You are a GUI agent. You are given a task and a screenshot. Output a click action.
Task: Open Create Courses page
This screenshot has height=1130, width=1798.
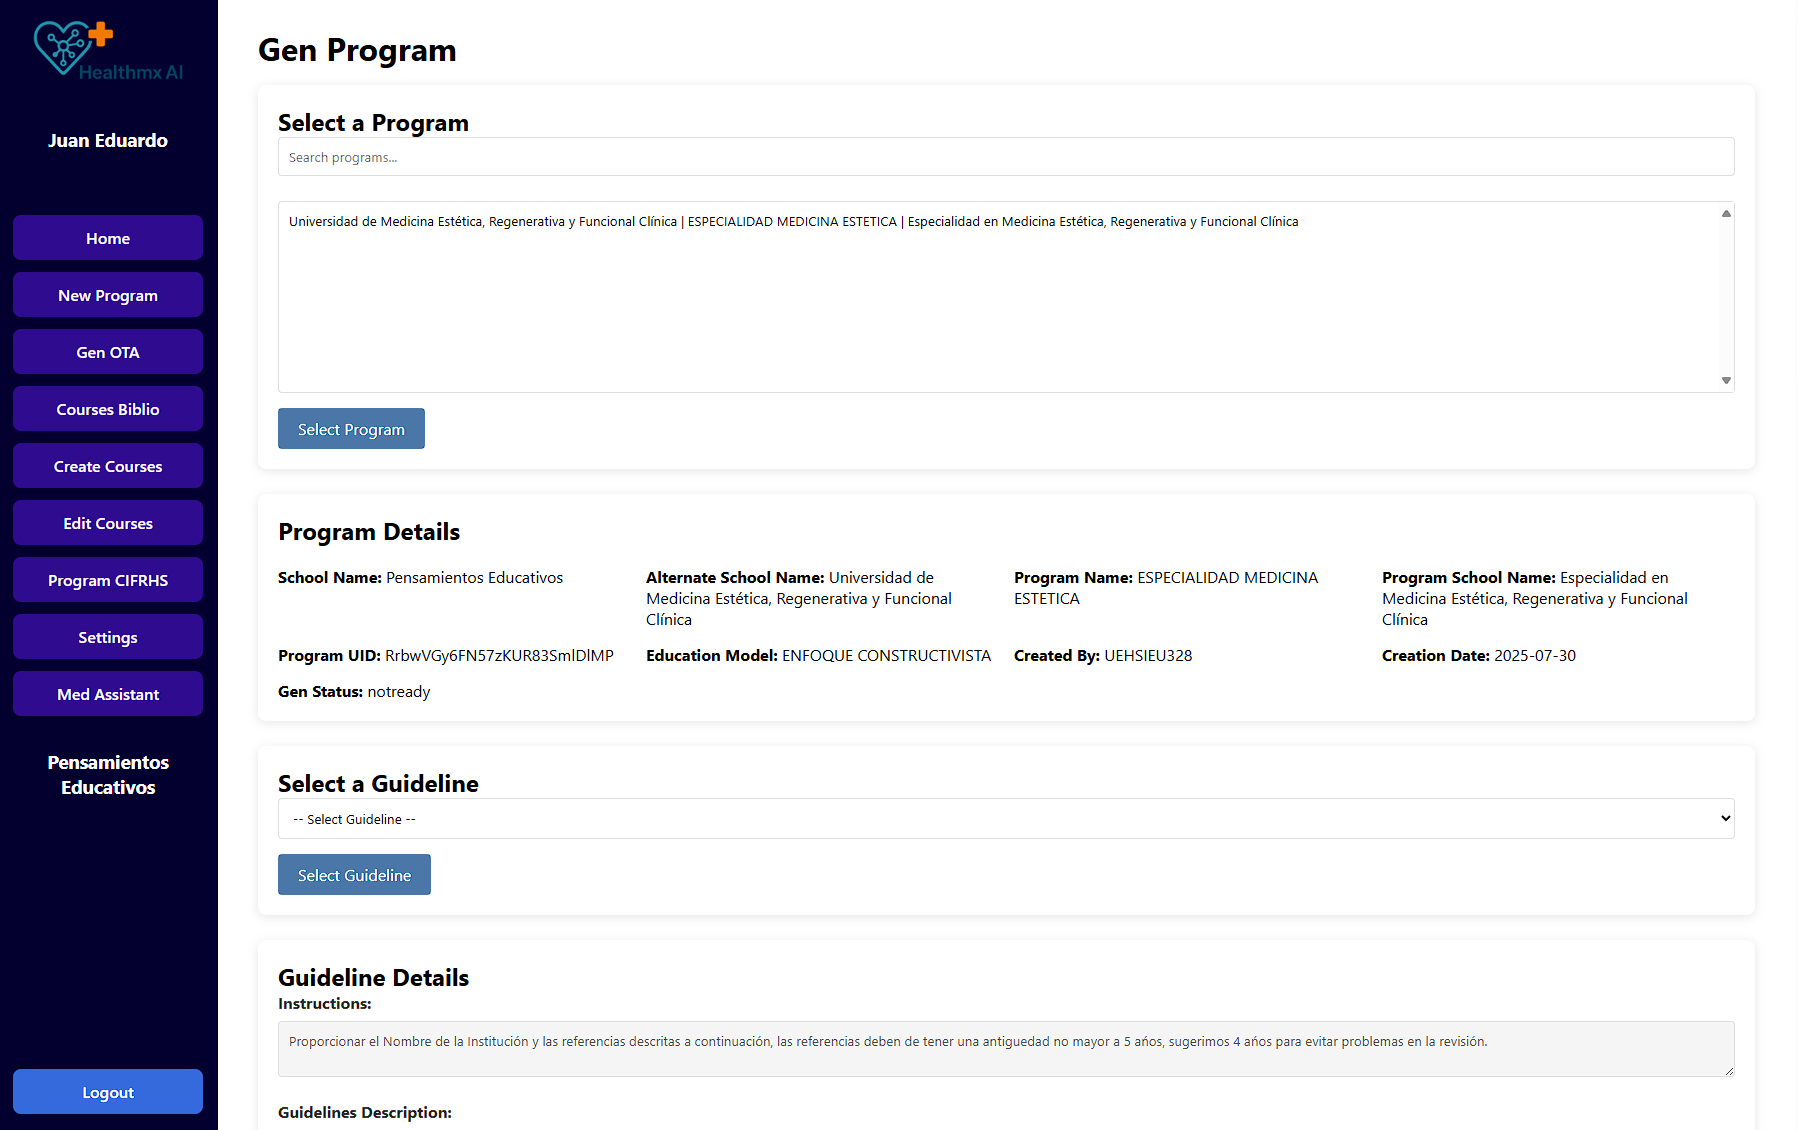pyautogui.click(x=108, y=466)
